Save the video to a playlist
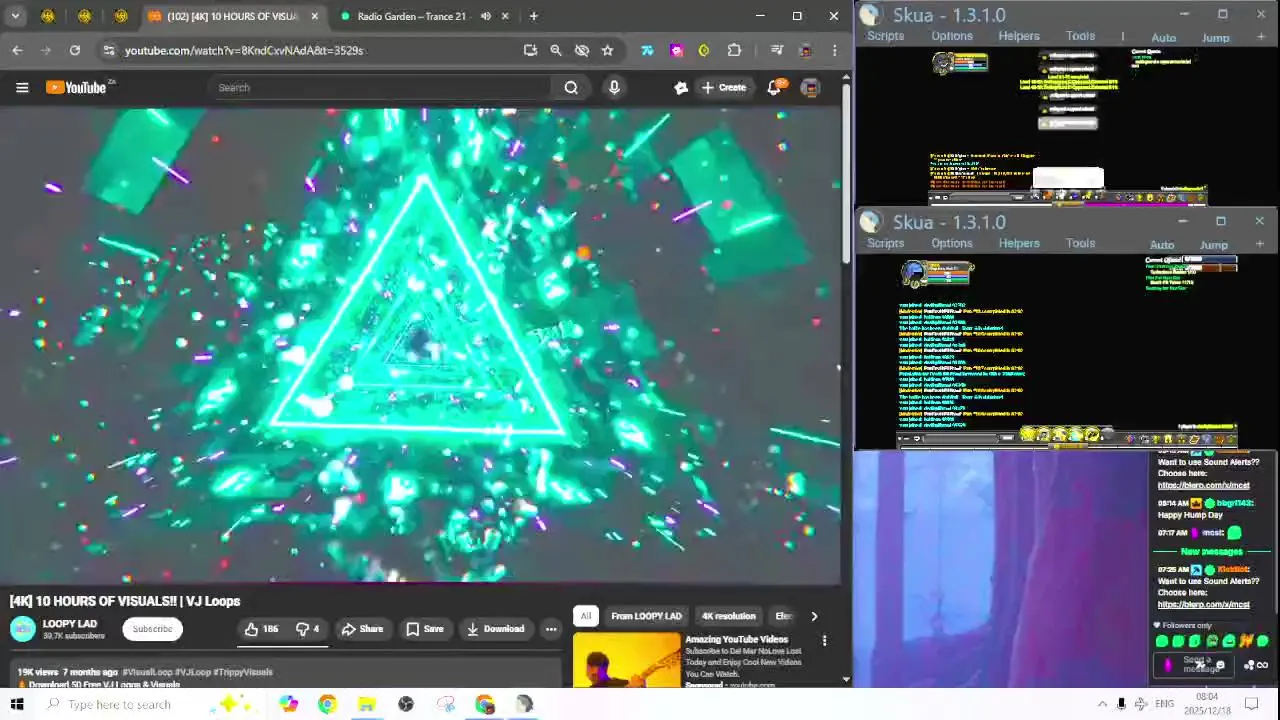Screen dimensions: 1280x720 coord(425,629)
